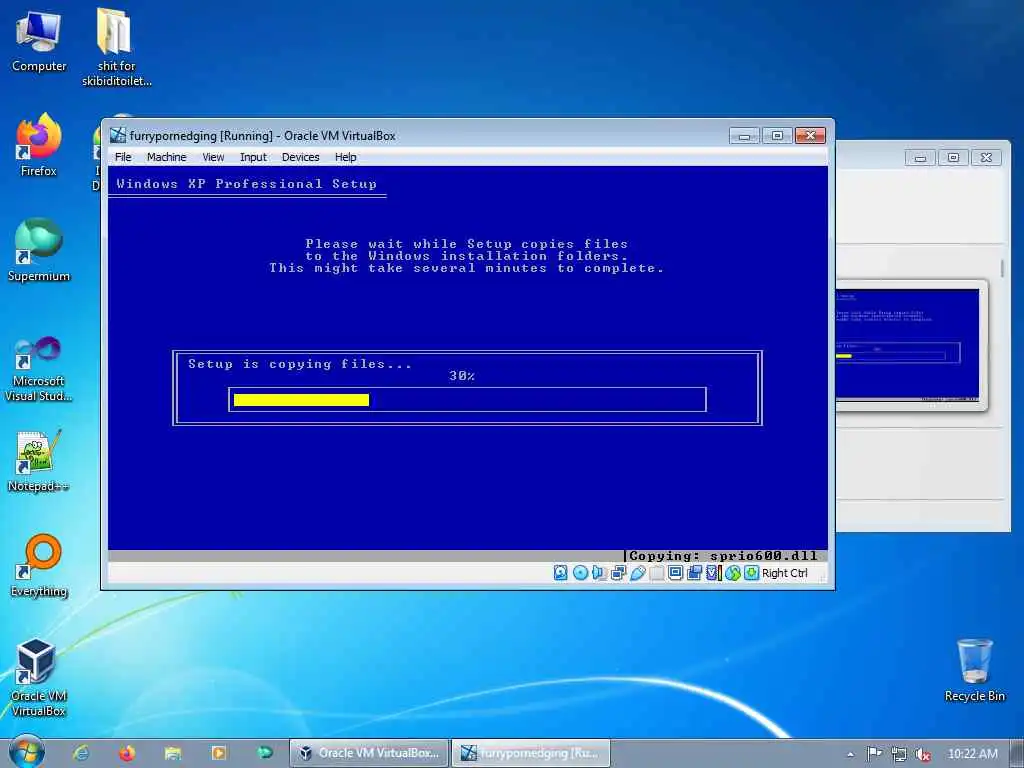This screenshot has height=768, width=1024.
Task: Switch to the running VM taskbar button
Action: click(x=531, y=753)
